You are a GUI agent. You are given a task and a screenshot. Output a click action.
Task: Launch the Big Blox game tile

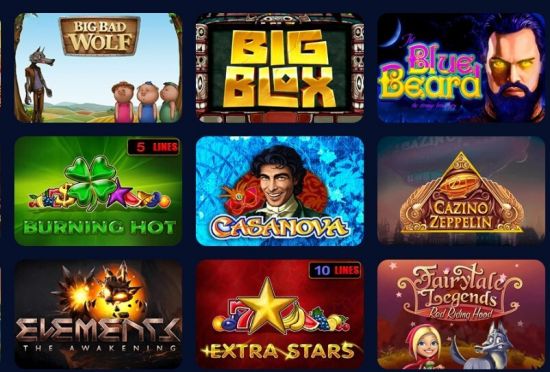280,68
